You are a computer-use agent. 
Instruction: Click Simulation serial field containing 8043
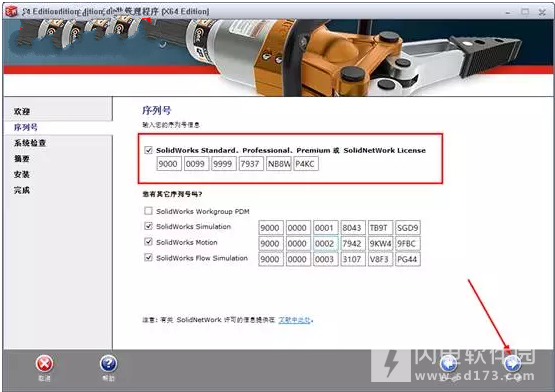(x=353, y=228)
